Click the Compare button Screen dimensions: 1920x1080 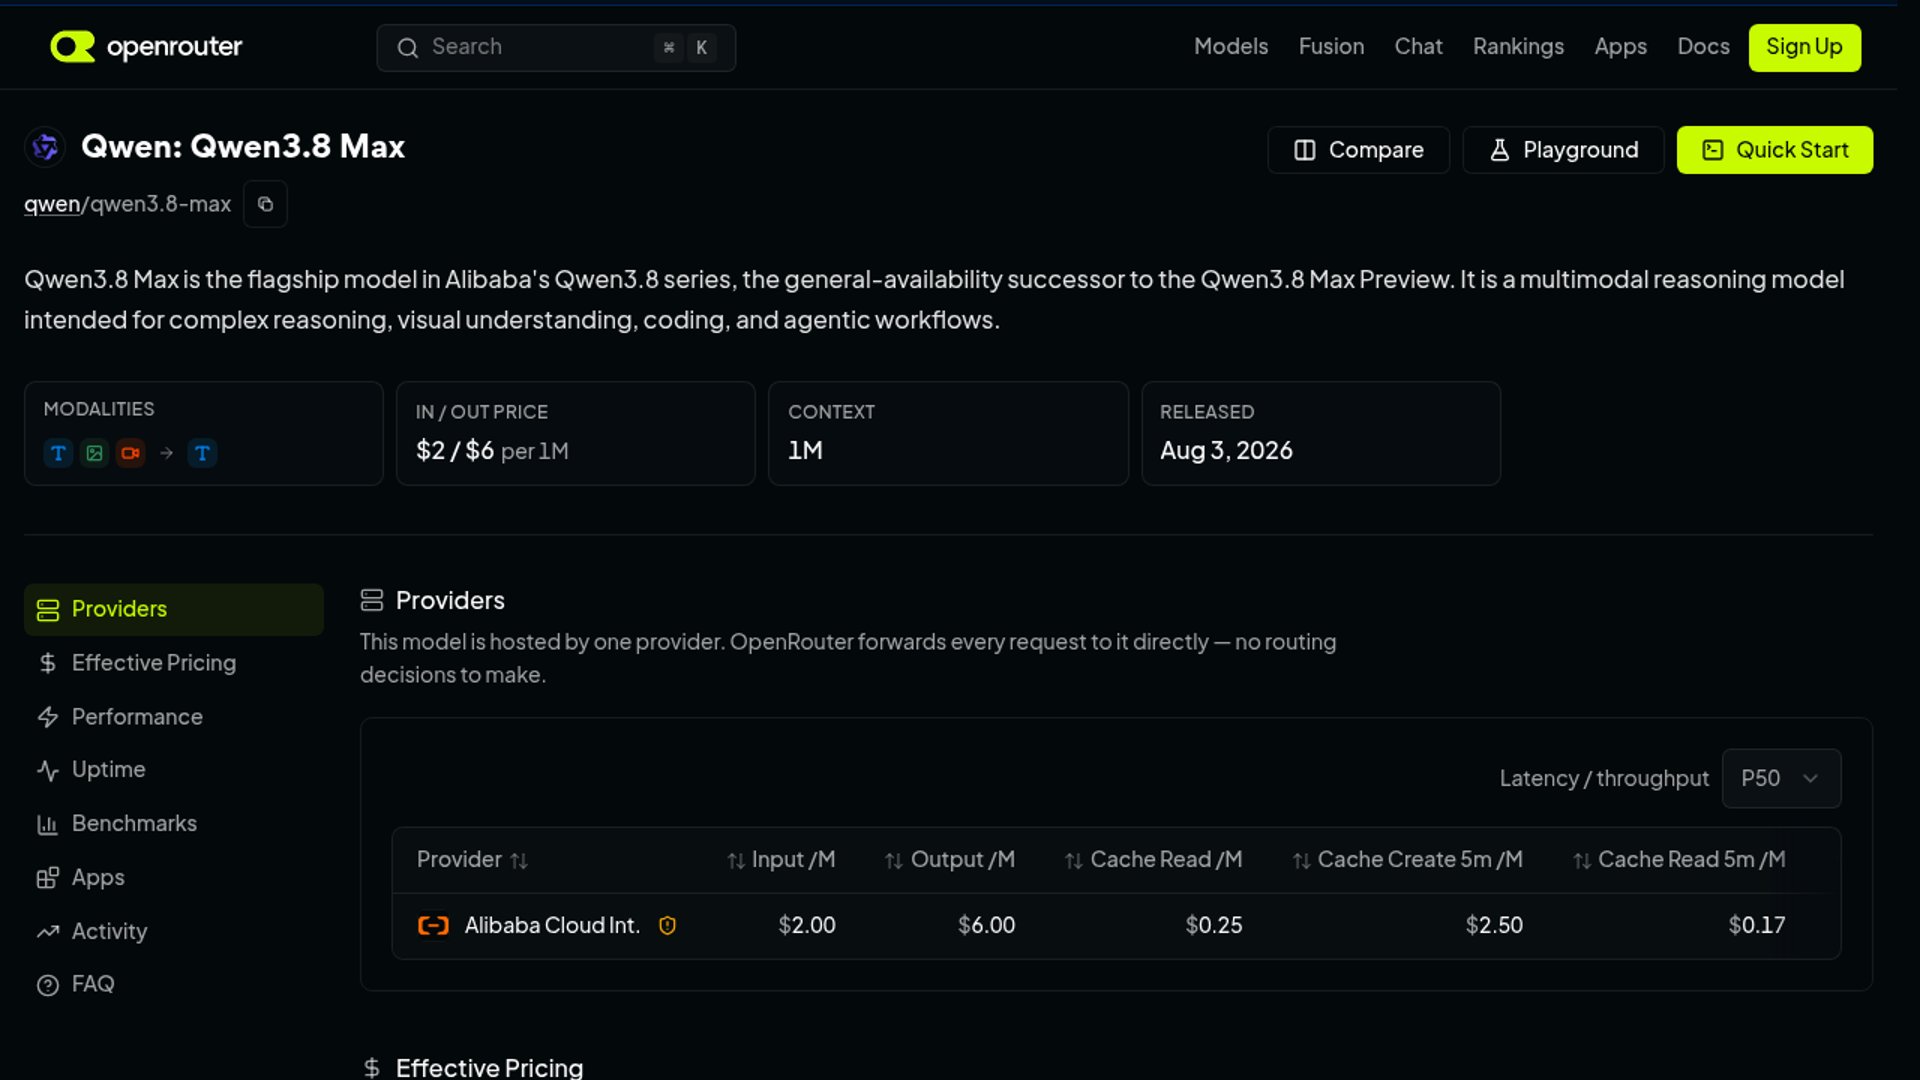coord(1358,150)
